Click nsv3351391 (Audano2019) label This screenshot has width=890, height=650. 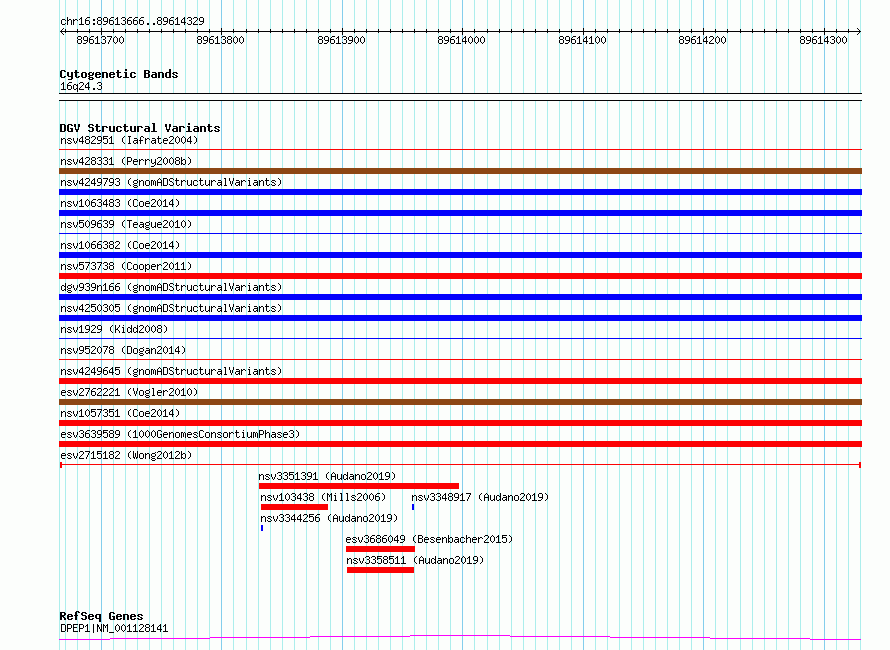(327, 476)
